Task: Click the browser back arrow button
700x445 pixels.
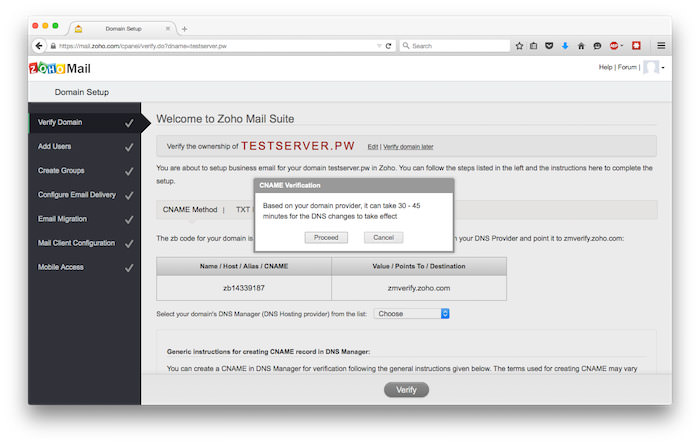Action: point(39,46)
